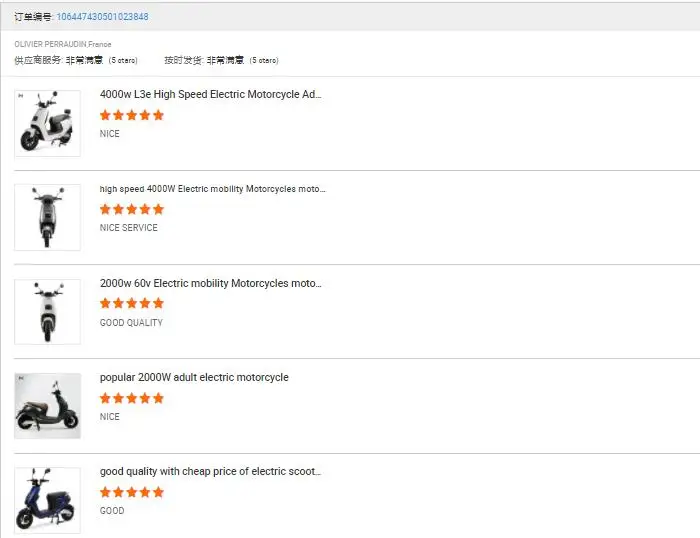Open 'good quality with cheap price' title
This screenshot has height=538, width=700.
tap(210, 471)
